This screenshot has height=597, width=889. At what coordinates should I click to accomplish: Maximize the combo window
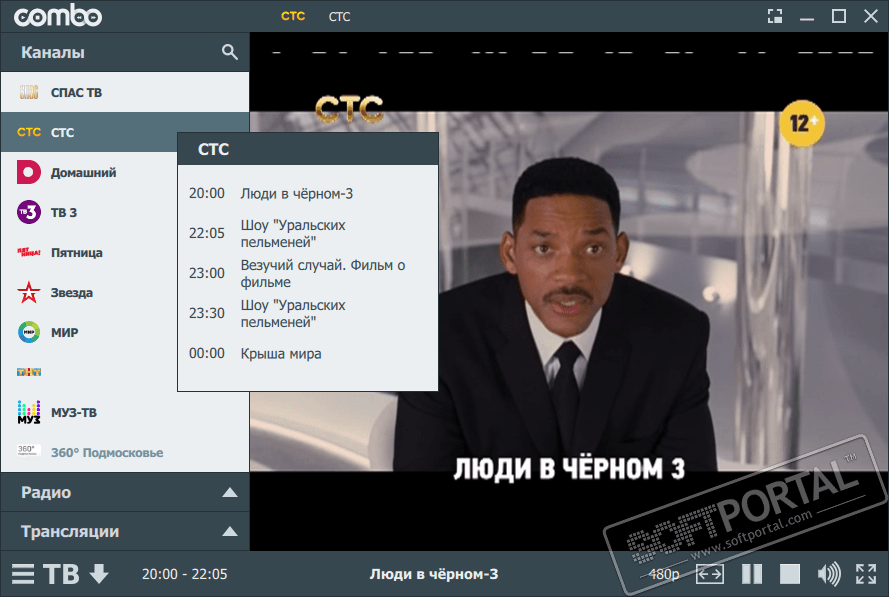pos(839,16)
